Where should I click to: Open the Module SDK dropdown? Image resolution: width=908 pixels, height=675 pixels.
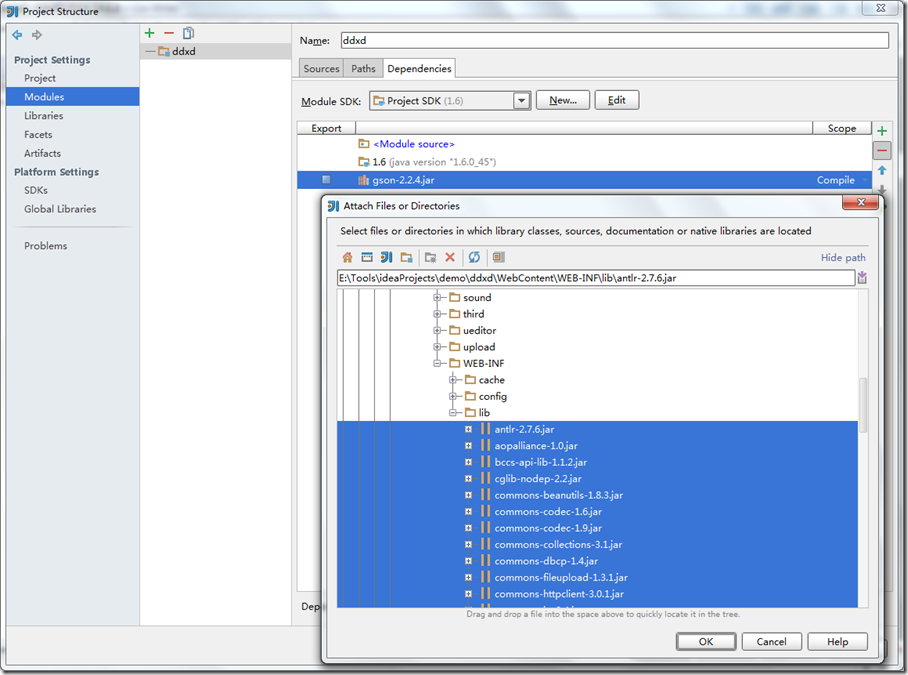(521, 99)
